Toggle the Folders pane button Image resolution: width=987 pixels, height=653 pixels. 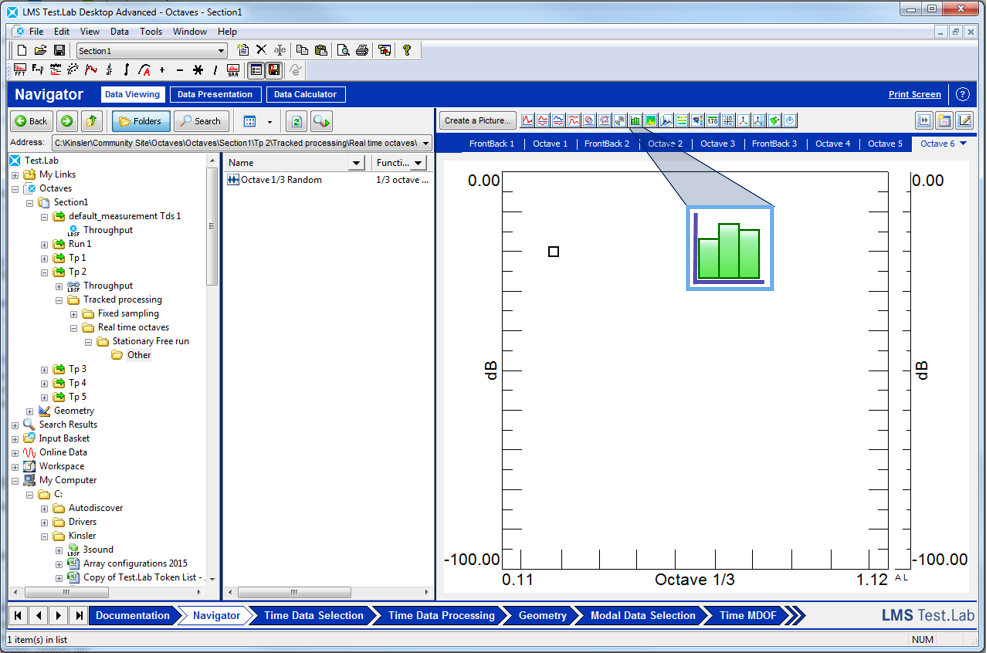pos(140,121)
